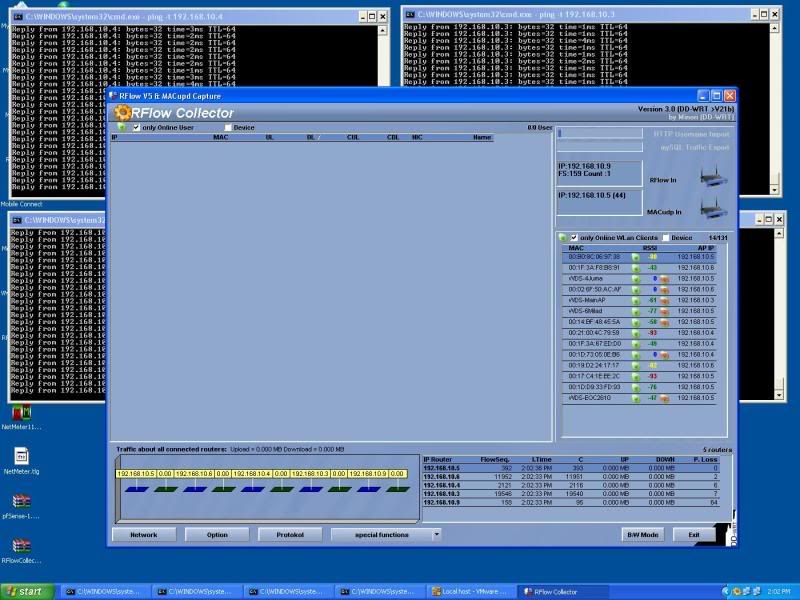
Task: Select WLan client 00:1F:3A:67:ED:D0
Action: click(639, 344)
